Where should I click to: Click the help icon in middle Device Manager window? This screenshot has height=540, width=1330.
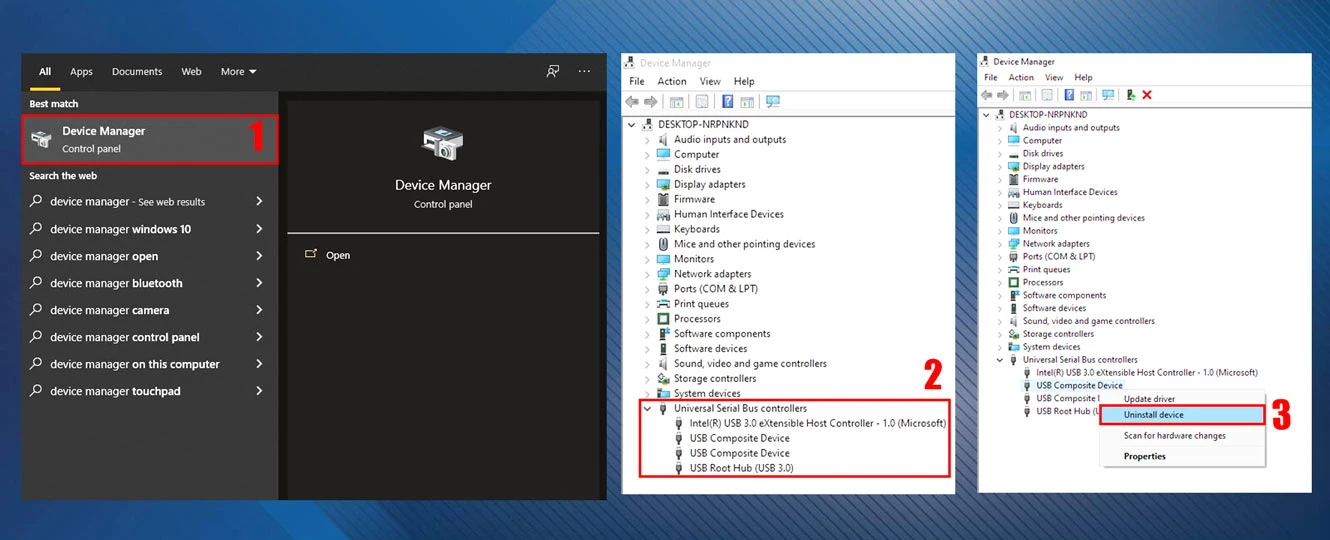728,102
